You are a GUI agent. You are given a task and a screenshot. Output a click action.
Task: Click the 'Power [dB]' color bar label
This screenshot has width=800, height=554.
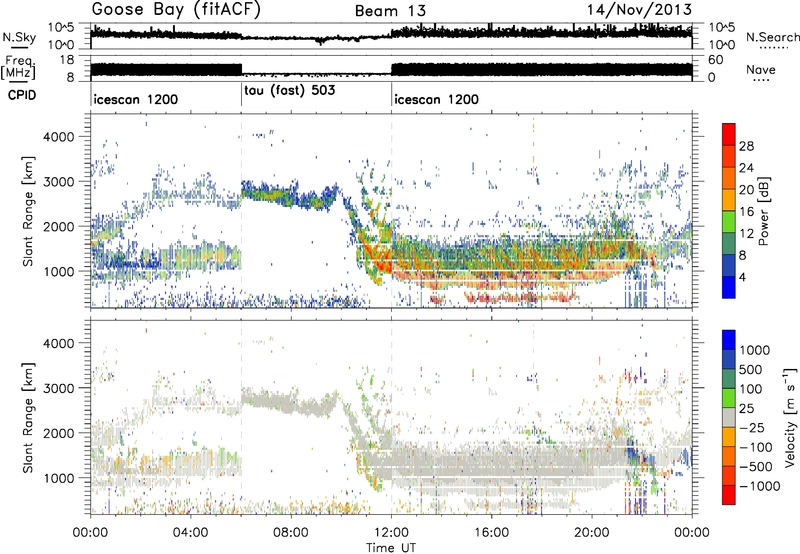[763, 211]
